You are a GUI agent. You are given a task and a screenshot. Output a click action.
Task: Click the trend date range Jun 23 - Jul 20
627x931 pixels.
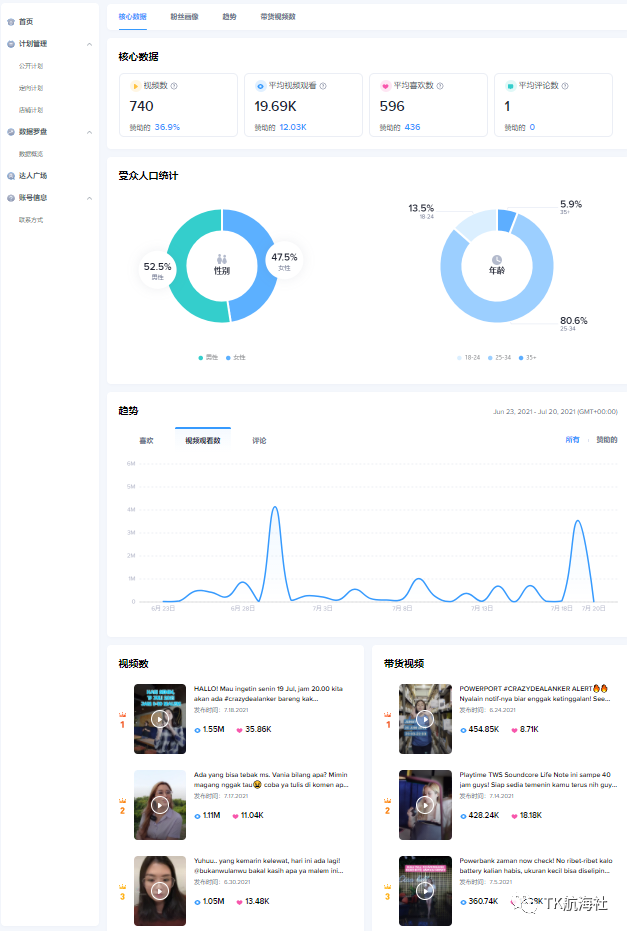coord(555,411)
